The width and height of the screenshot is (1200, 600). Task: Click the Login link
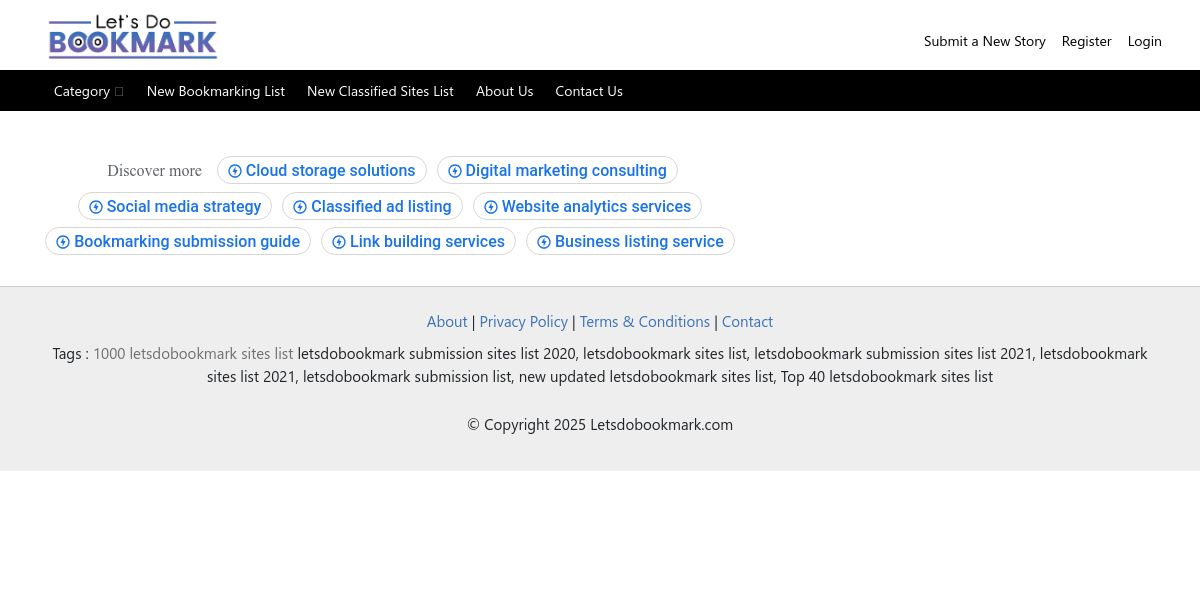click(x=1145, y=41)
